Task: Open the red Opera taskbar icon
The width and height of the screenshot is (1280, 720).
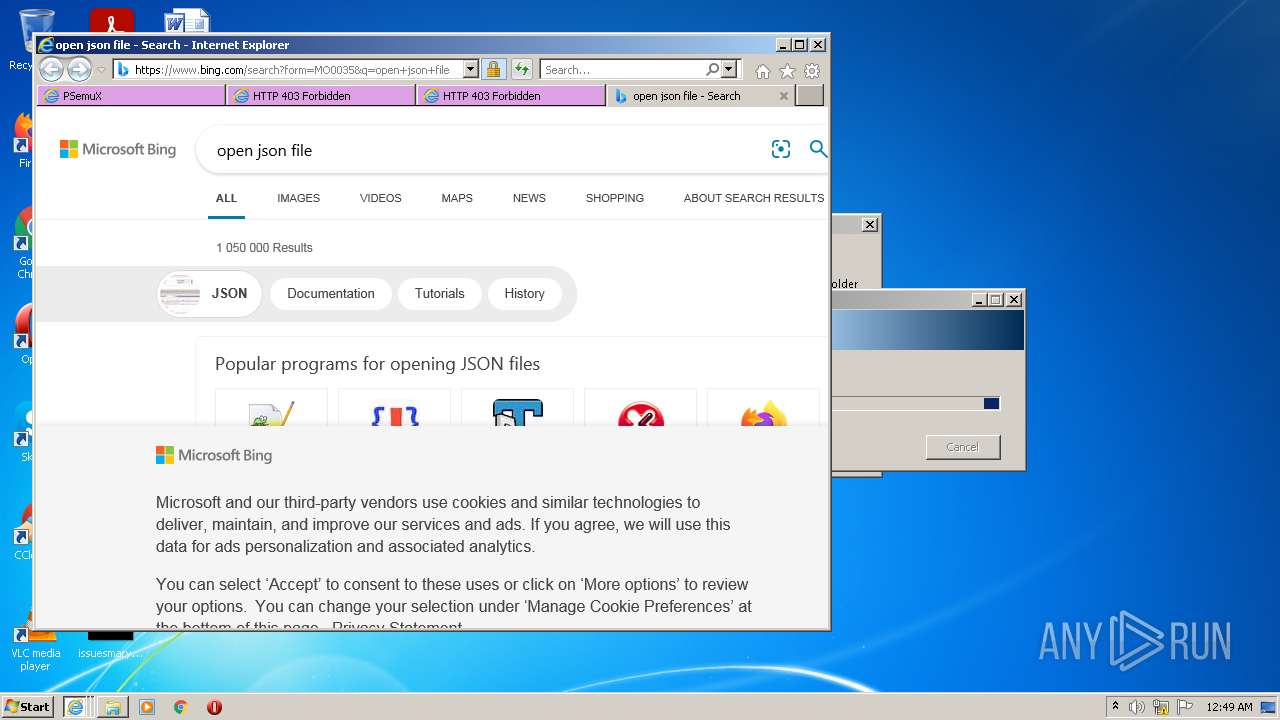Action: click(214, 707)
